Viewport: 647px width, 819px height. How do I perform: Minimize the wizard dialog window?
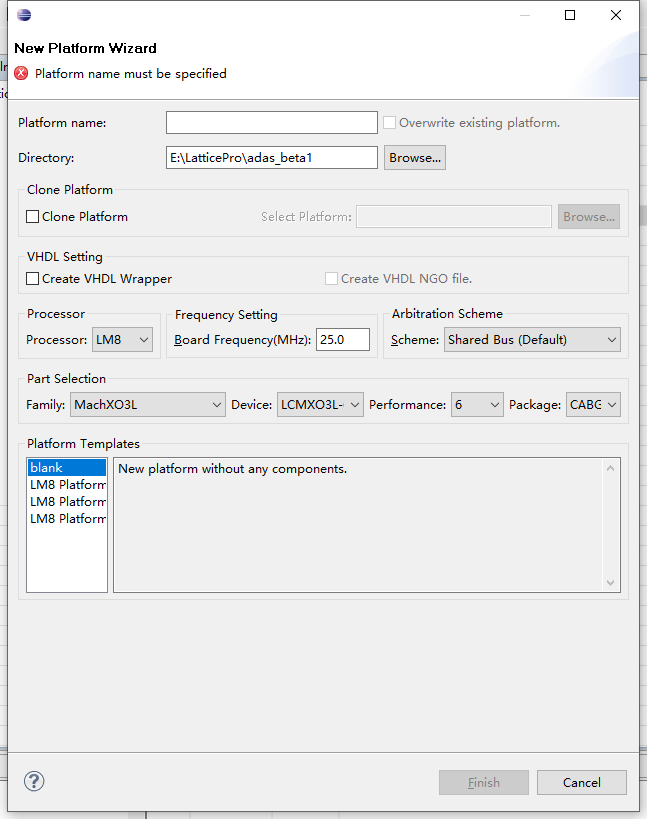pyautogui.click(x=525, y=16)
